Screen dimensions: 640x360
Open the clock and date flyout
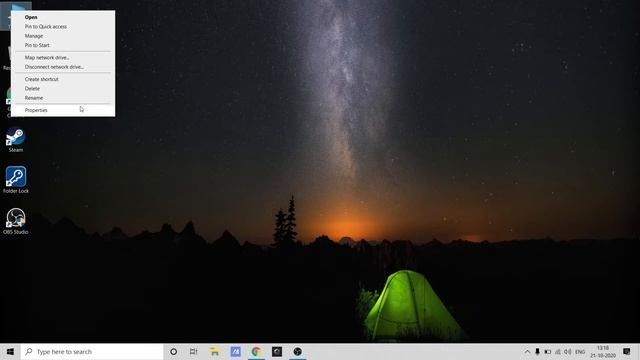603,351
